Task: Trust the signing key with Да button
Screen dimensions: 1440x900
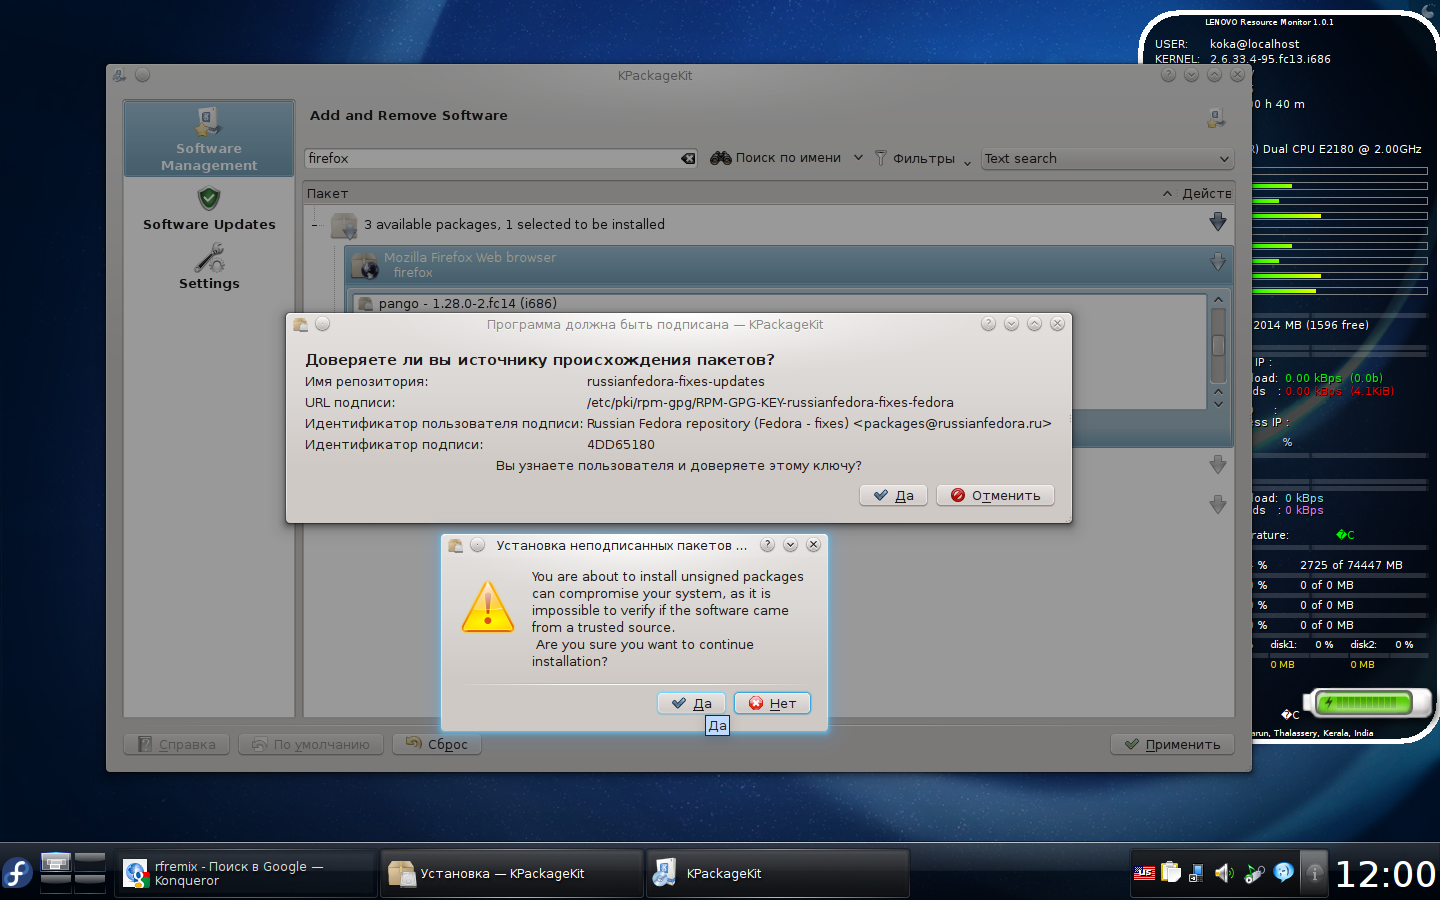Action: pos(893,495)
